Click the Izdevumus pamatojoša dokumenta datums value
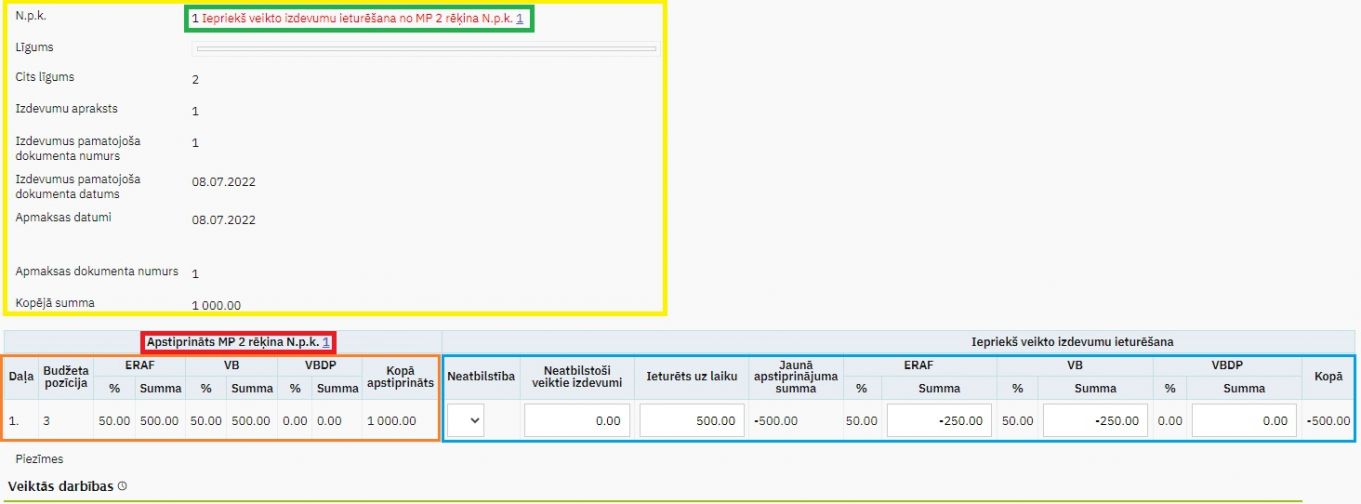This screenshot has height=504, width=1361. click(224, 182)
